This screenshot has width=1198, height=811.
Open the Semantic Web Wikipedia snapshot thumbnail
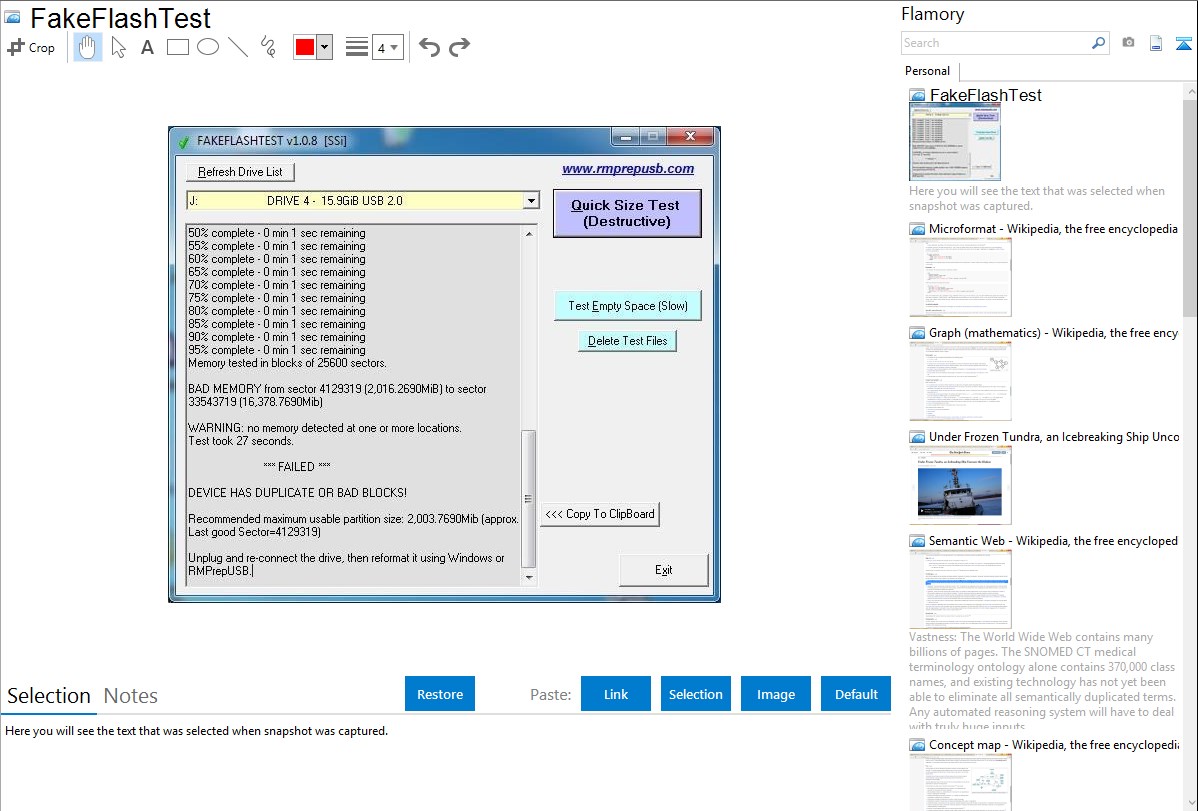coord(960,589)
